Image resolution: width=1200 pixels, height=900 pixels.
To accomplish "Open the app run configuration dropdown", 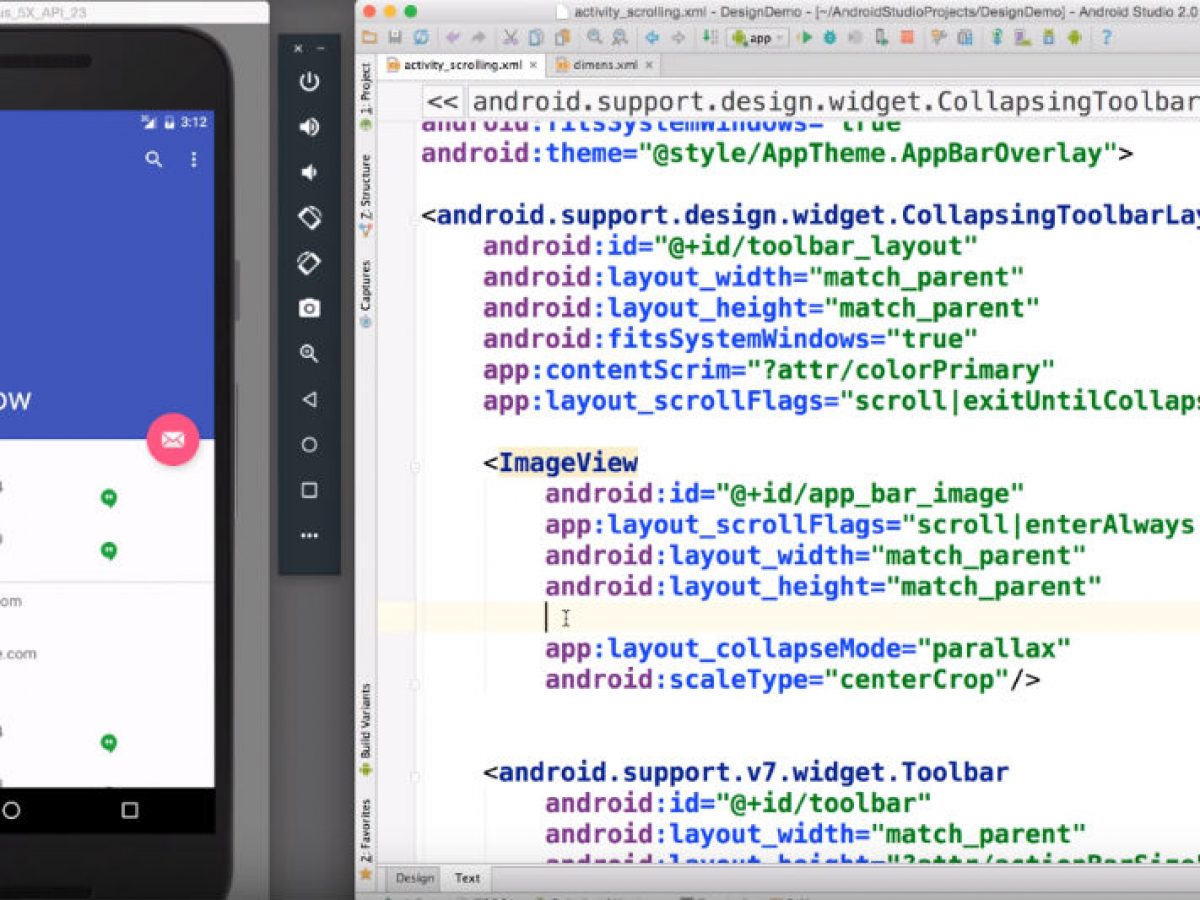I will (x=758, y=38).
